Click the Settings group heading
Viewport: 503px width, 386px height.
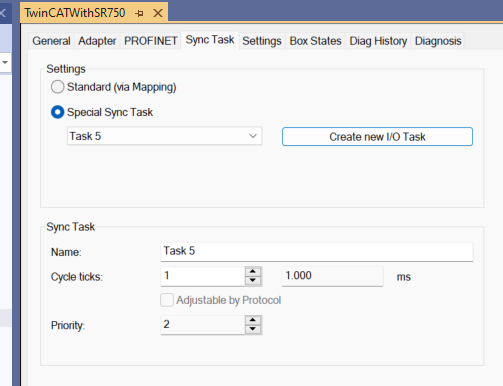pos(66,69)
